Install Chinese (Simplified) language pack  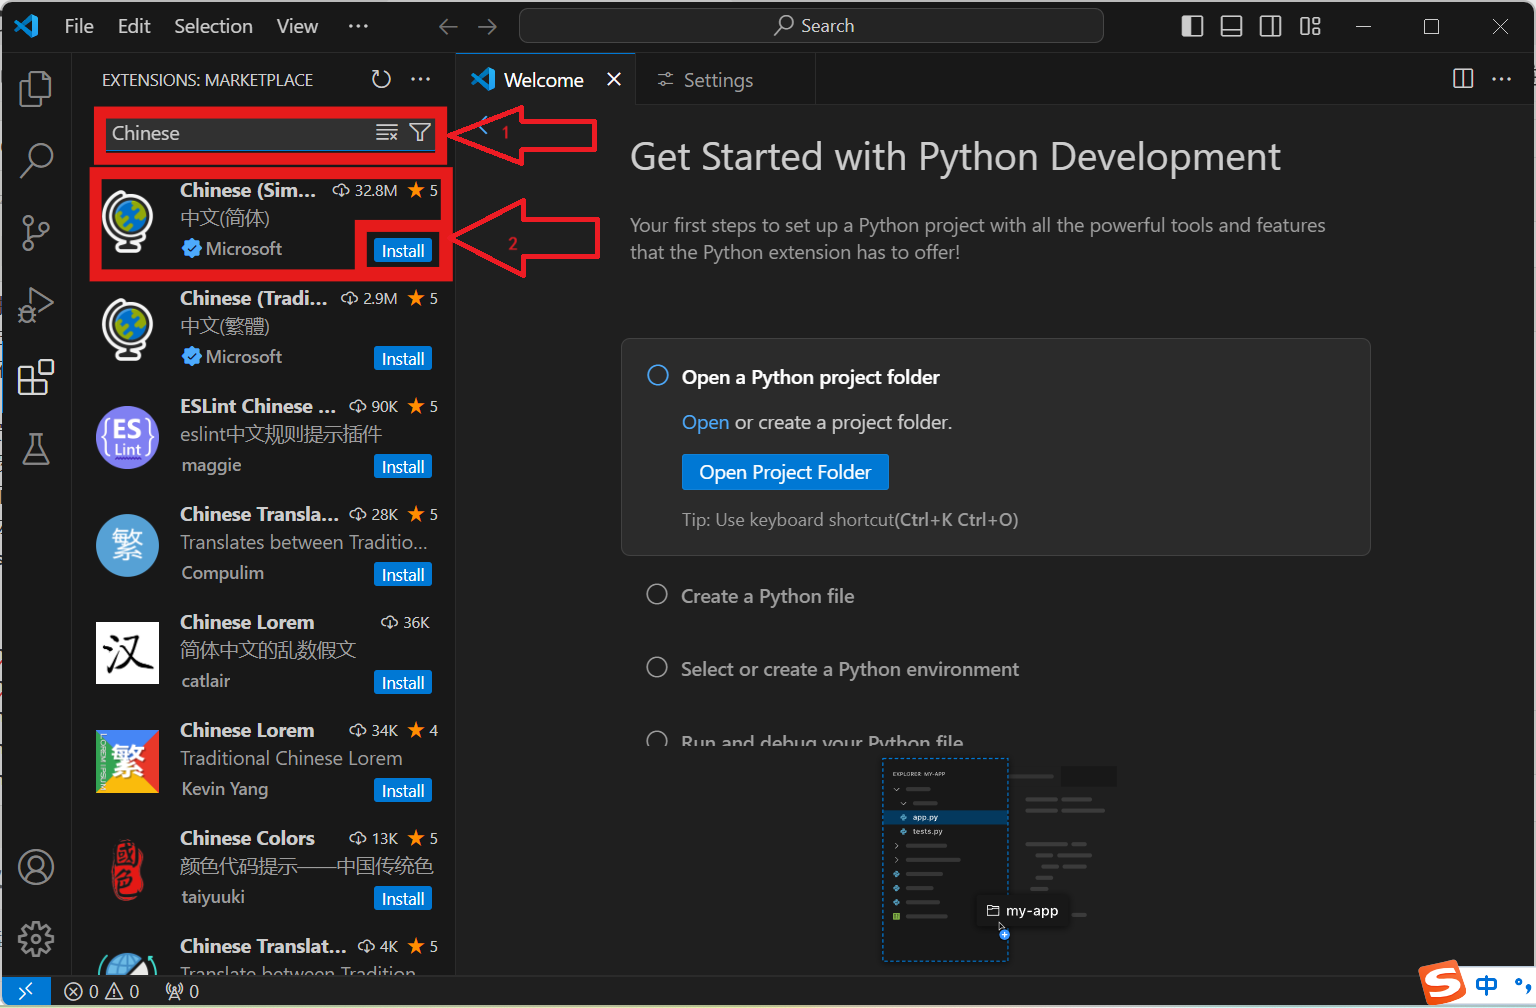tap(403, 251)
